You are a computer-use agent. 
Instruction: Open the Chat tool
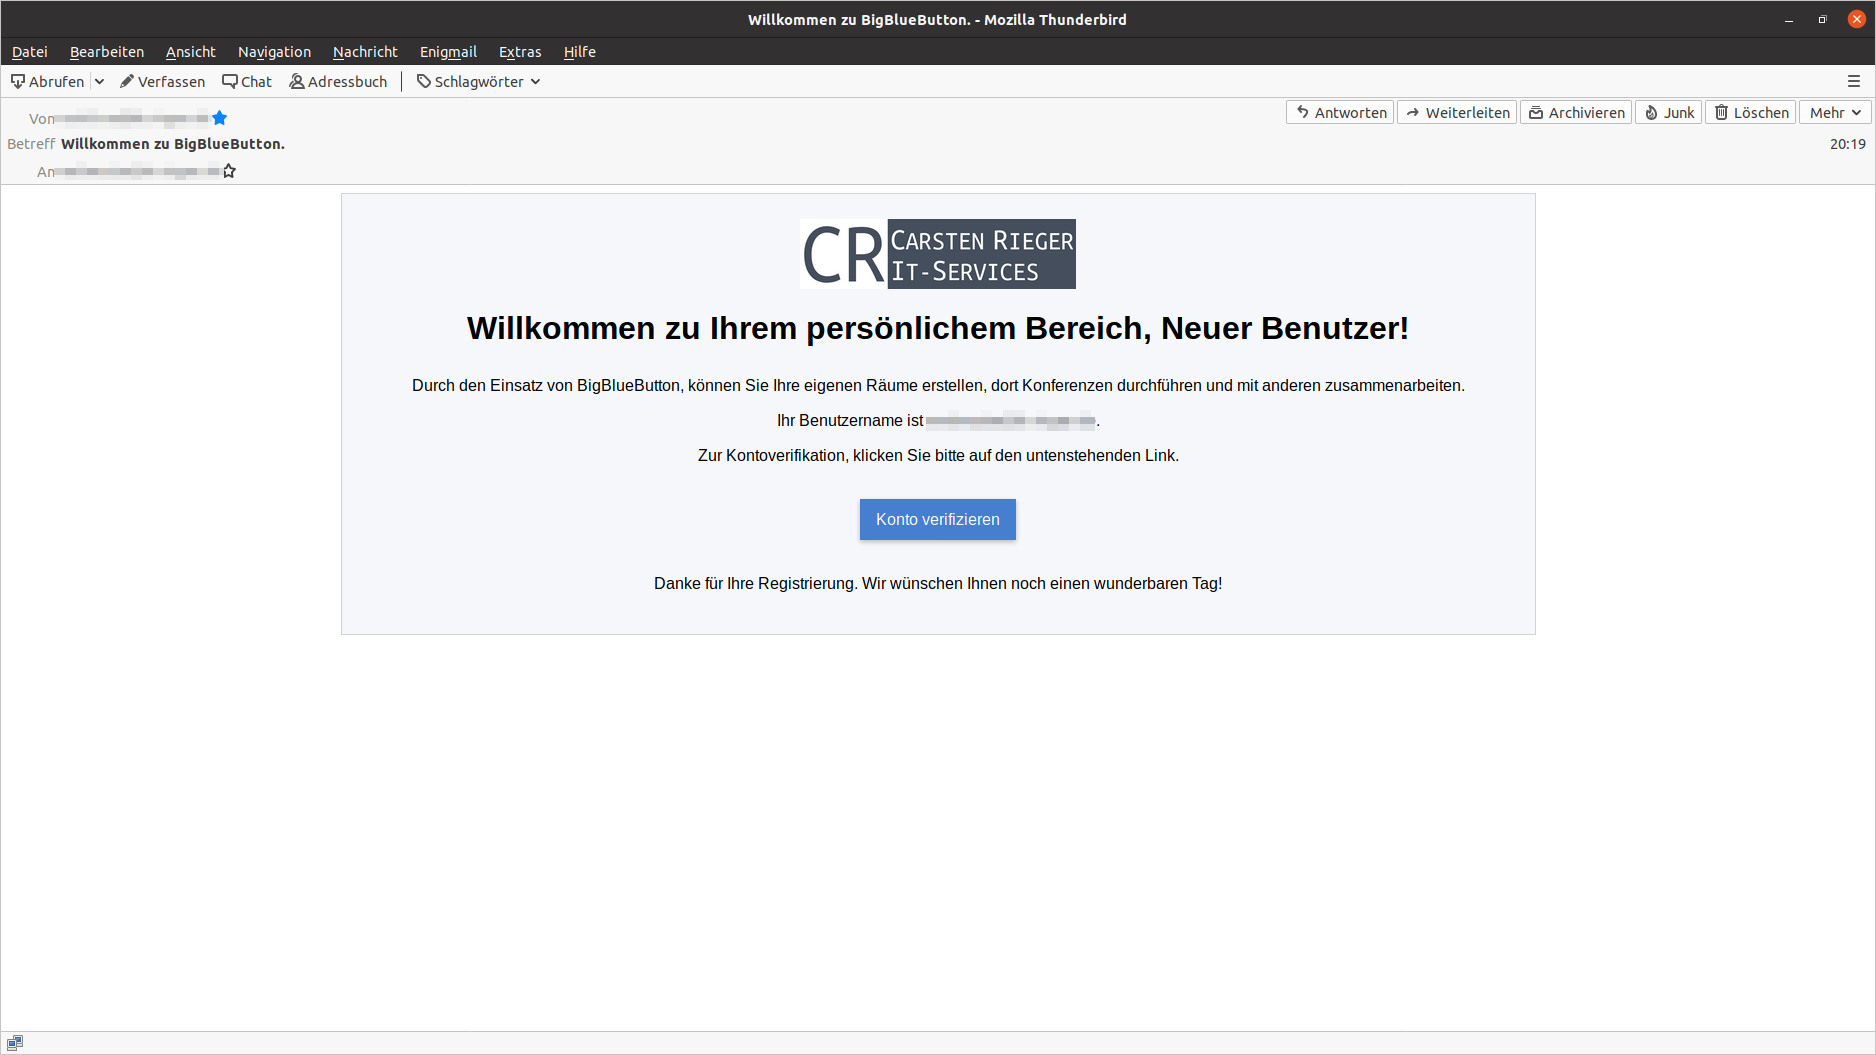[247, 82]
